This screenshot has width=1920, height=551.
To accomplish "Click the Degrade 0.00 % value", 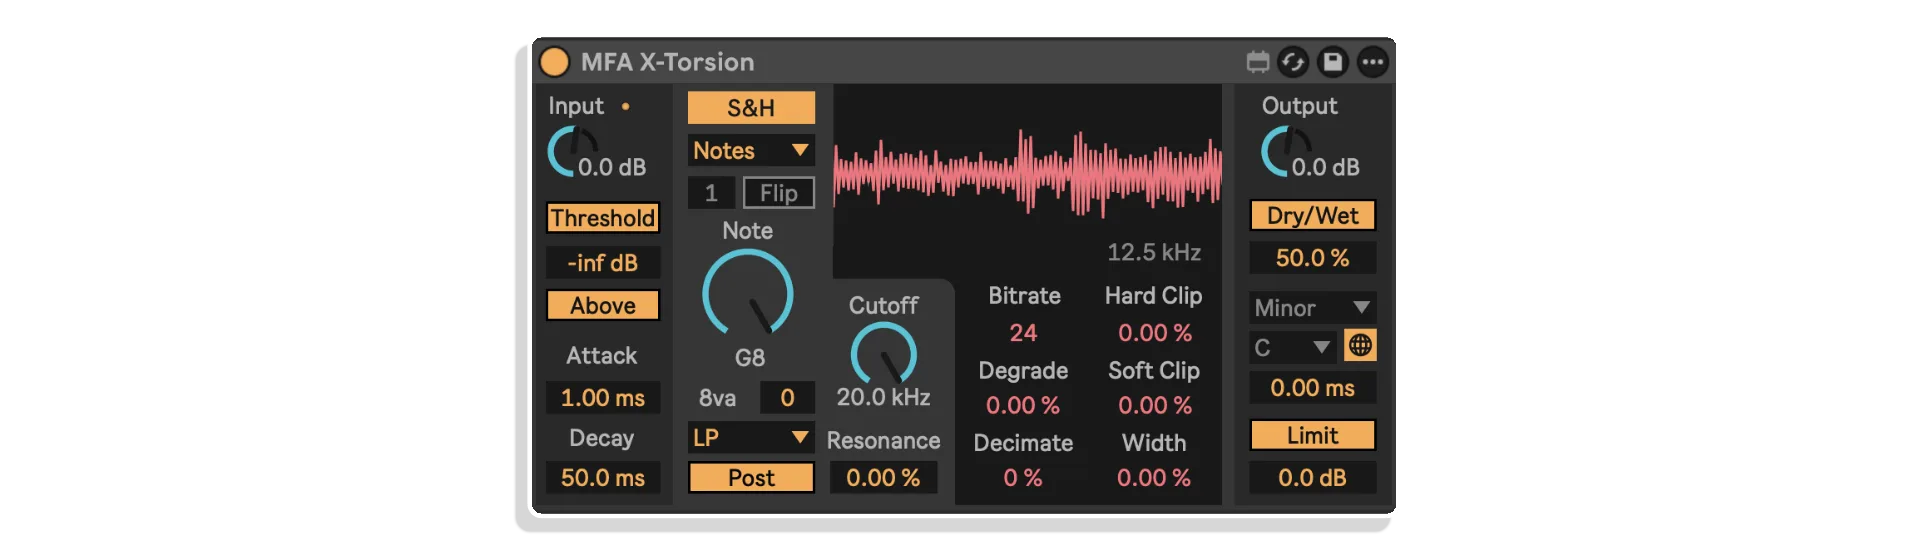I will tap(1023, 406).
